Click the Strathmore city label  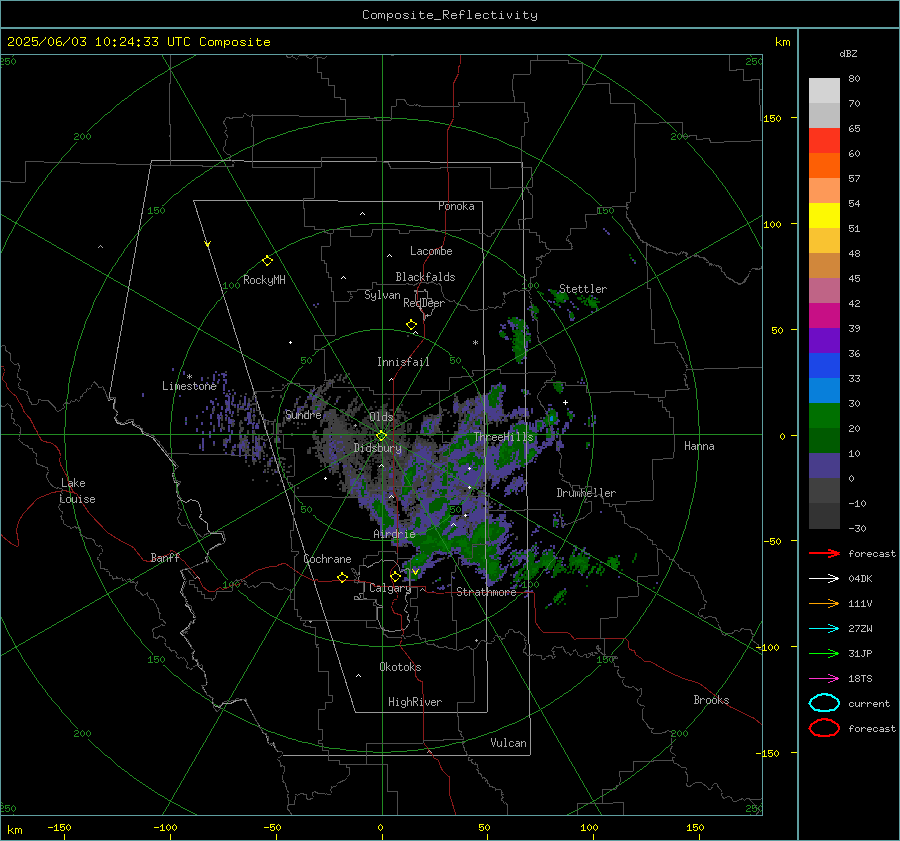[x=486, y=592]
